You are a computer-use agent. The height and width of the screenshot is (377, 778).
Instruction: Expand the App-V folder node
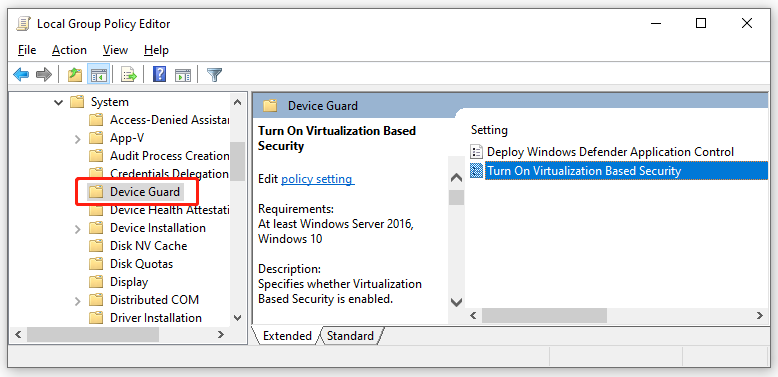(77, 138)
